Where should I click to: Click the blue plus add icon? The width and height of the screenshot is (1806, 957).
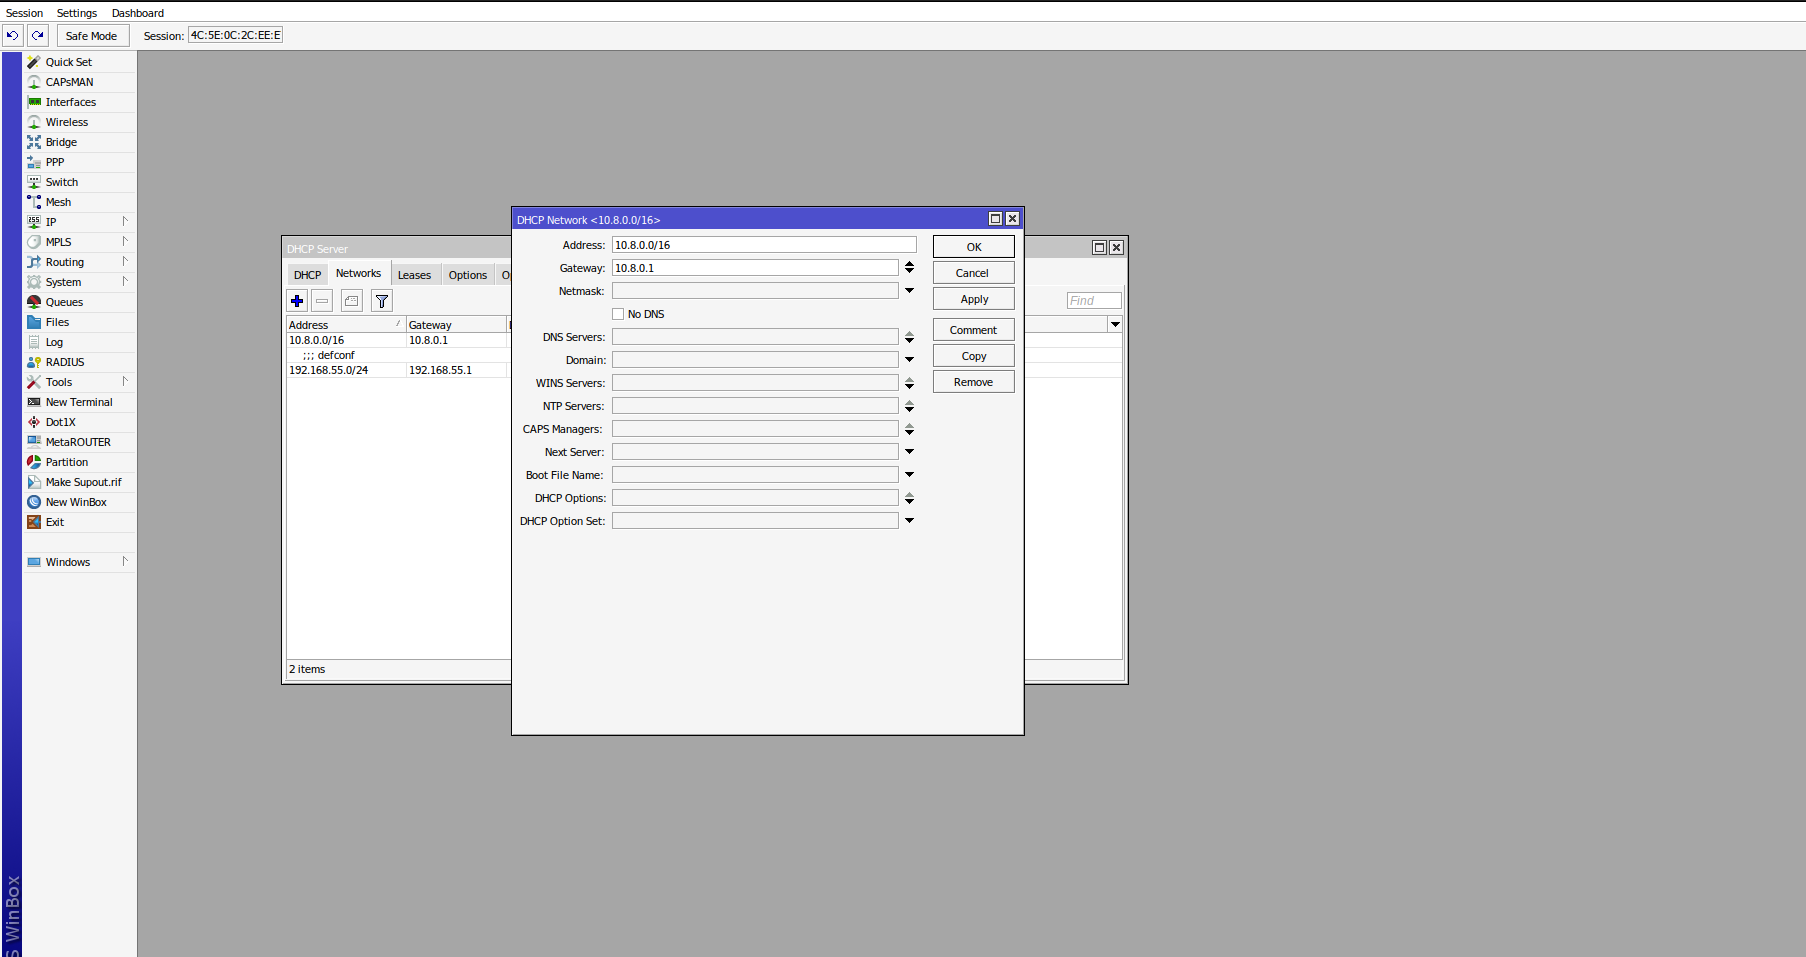click(x=297, y=301)
